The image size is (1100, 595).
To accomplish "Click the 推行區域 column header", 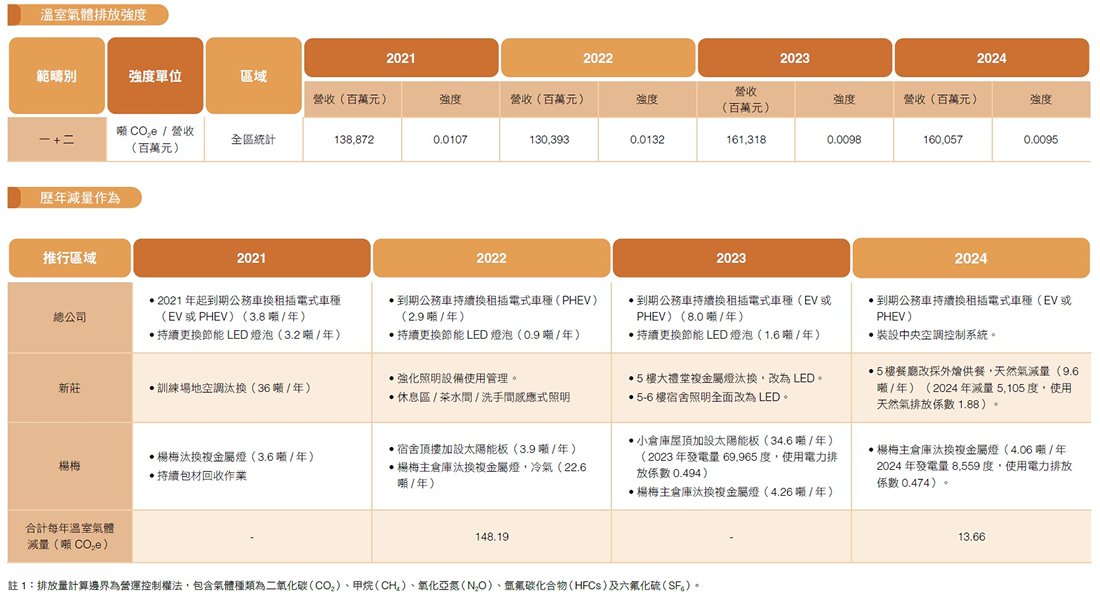I will click(70, 258).
